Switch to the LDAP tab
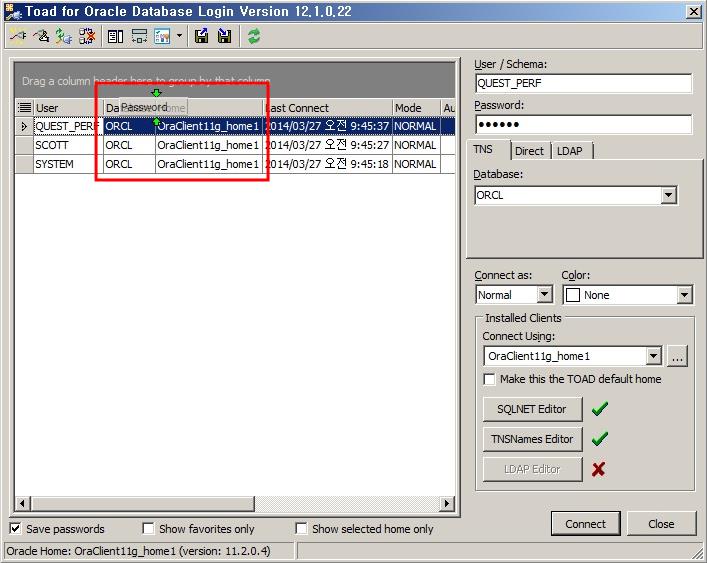The image size is (707, 563). tap(572, 151)
